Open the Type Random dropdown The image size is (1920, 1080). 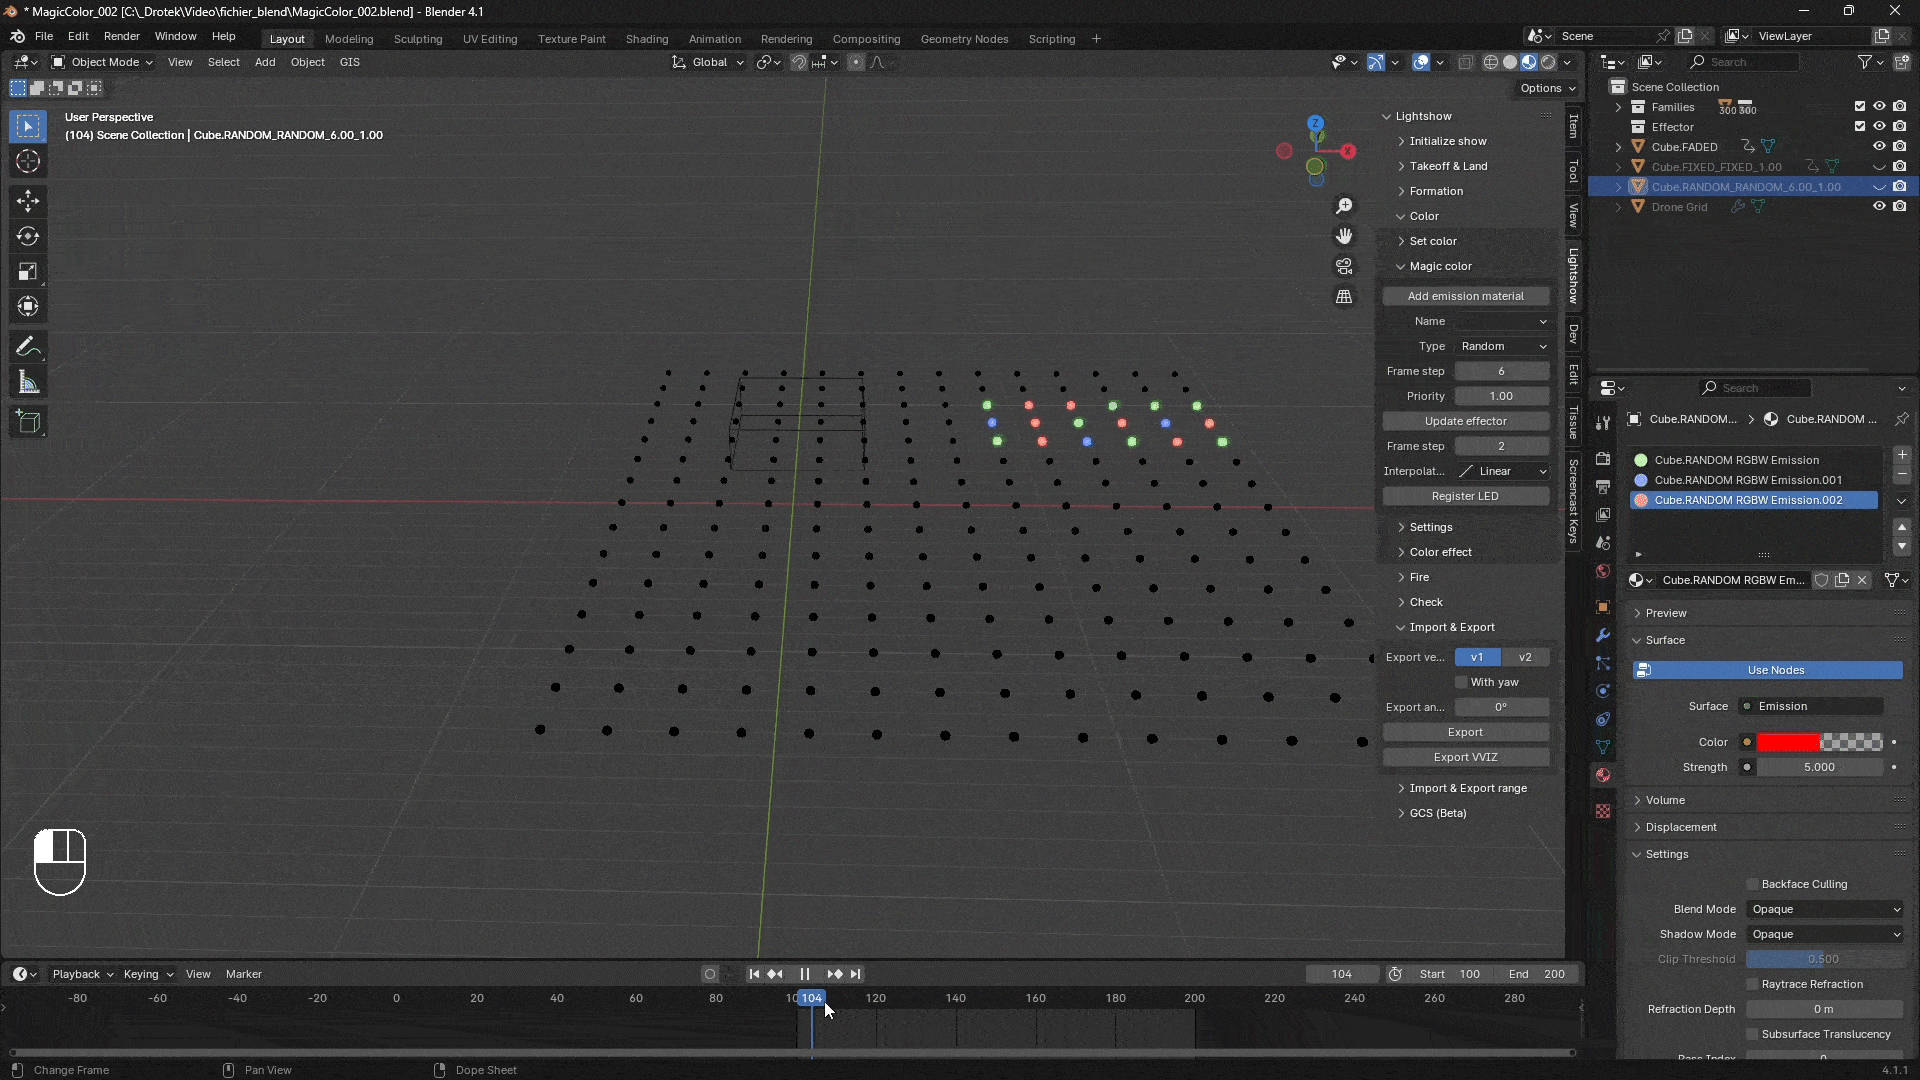pos(1502,346)
